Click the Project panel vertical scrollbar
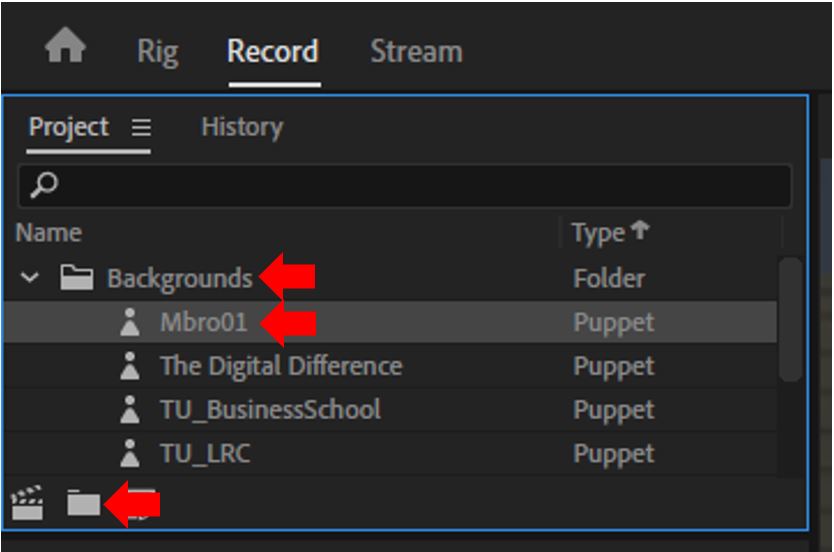Image resolution: width=834 pixels, height=552 pixels. click(x=790, y=319)
